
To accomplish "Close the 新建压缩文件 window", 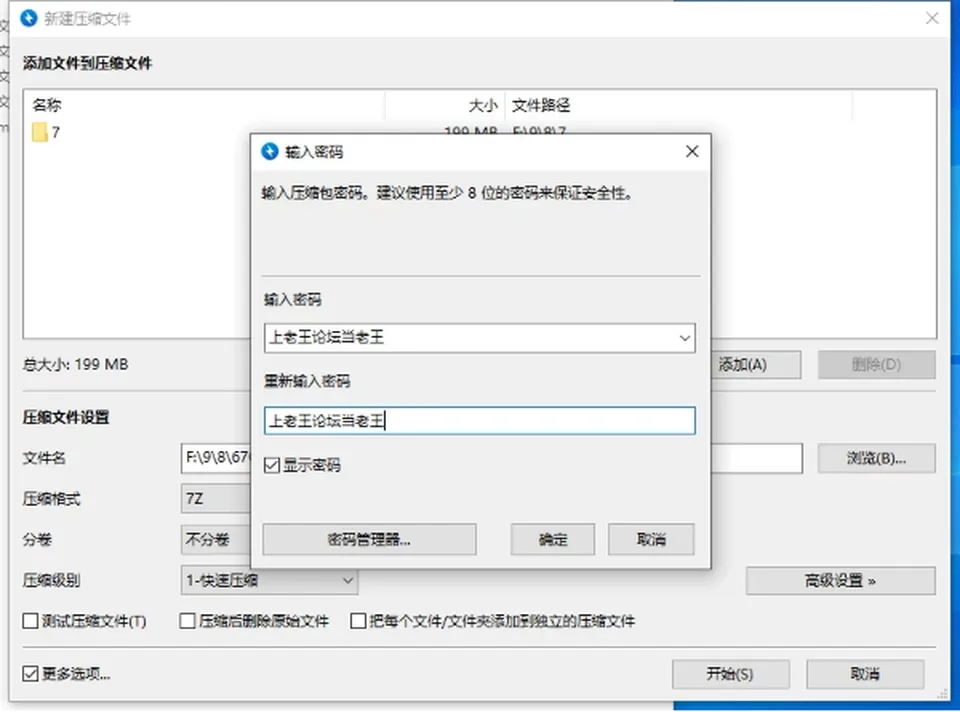I will pos(932,18).
